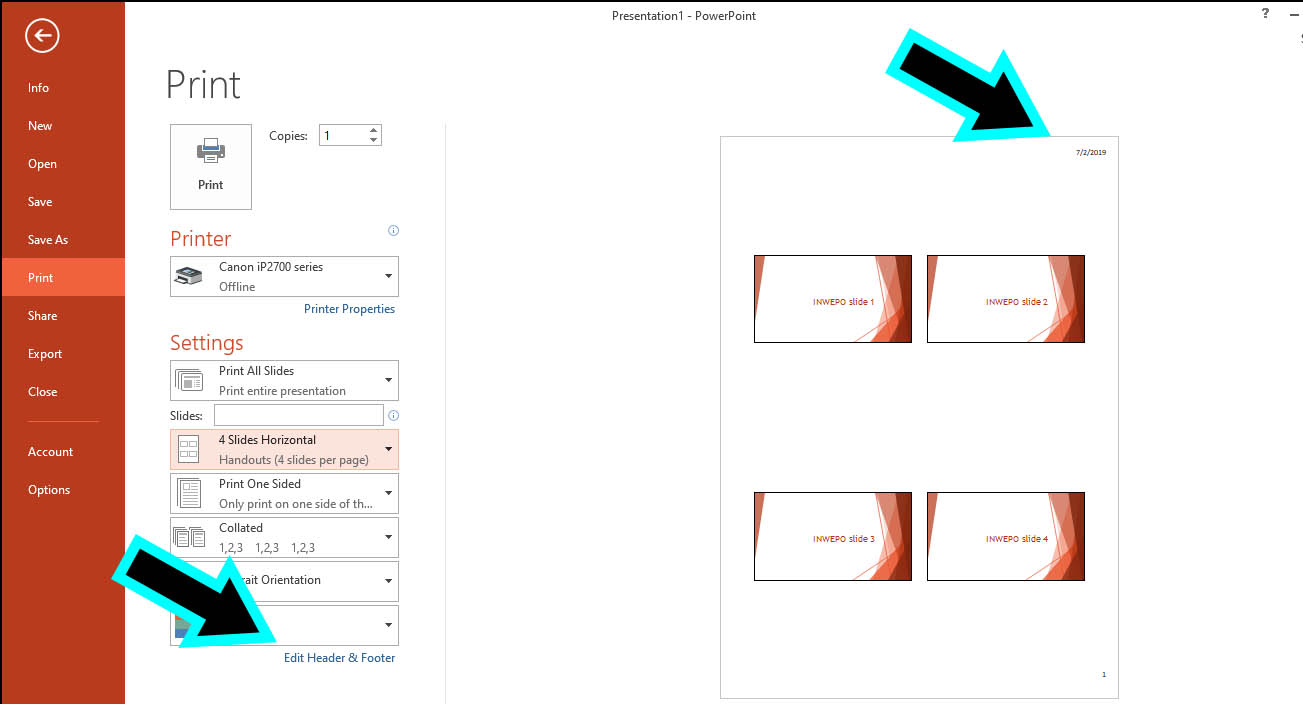Click the Slides range input field
The height and width of the screenshot is (704, 1303).
coord(298,415)
